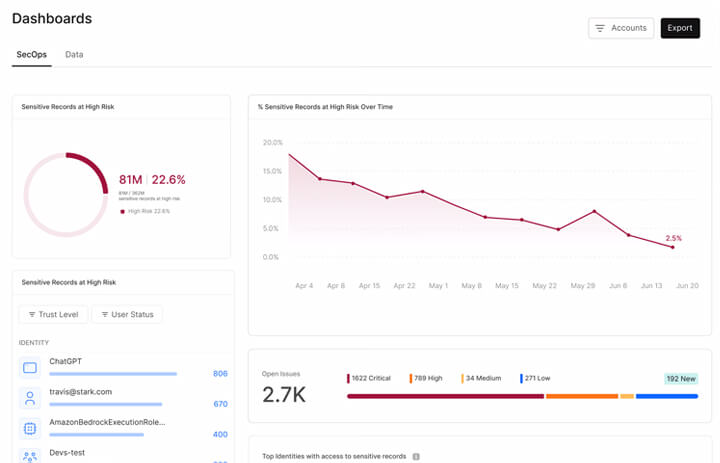This screenshot has width=720, height=463.
Task: Open the Accounts filter dropdown
Action: (x=621, y=28)
